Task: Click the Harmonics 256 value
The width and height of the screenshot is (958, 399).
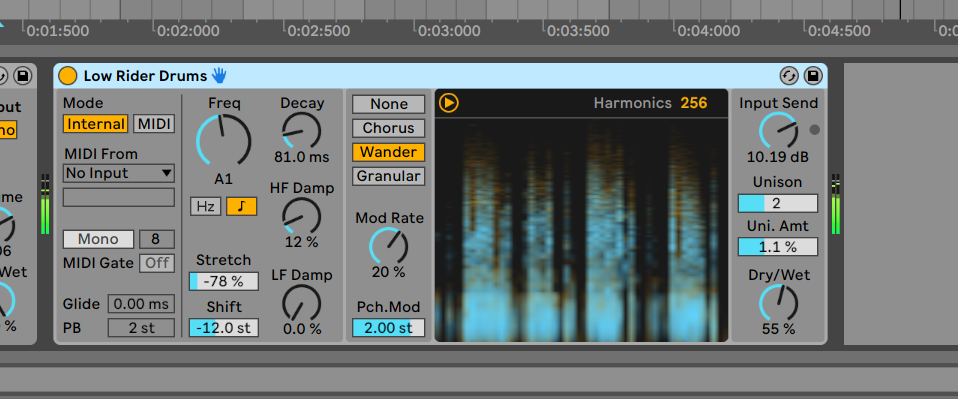Action: (694, 103)
